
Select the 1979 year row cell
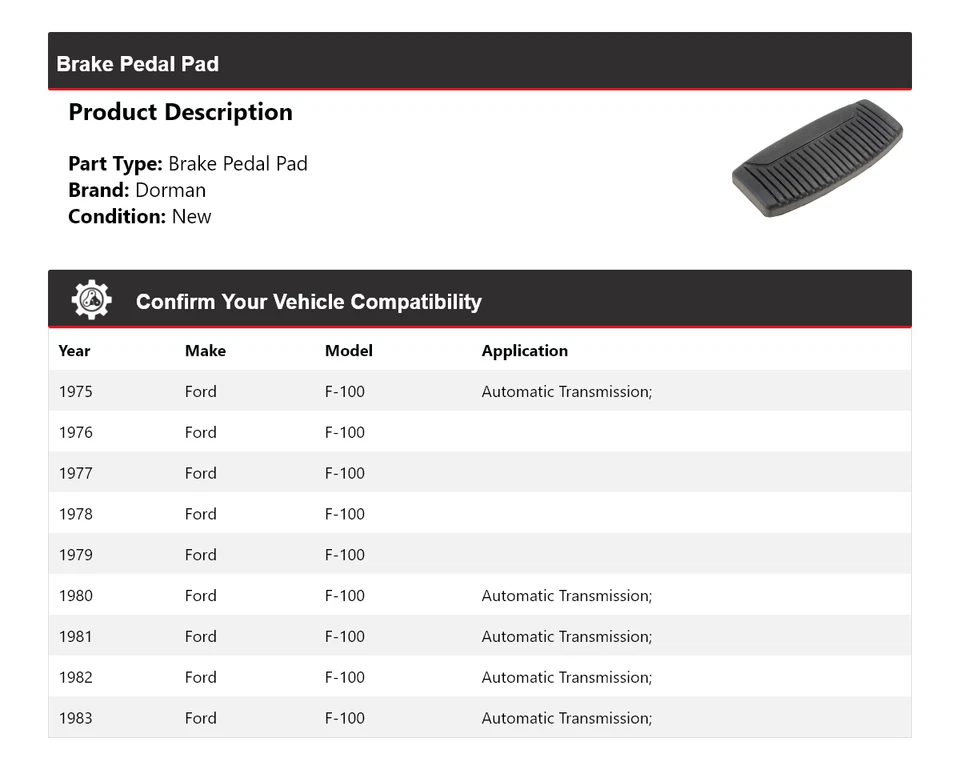click(75, 555)
